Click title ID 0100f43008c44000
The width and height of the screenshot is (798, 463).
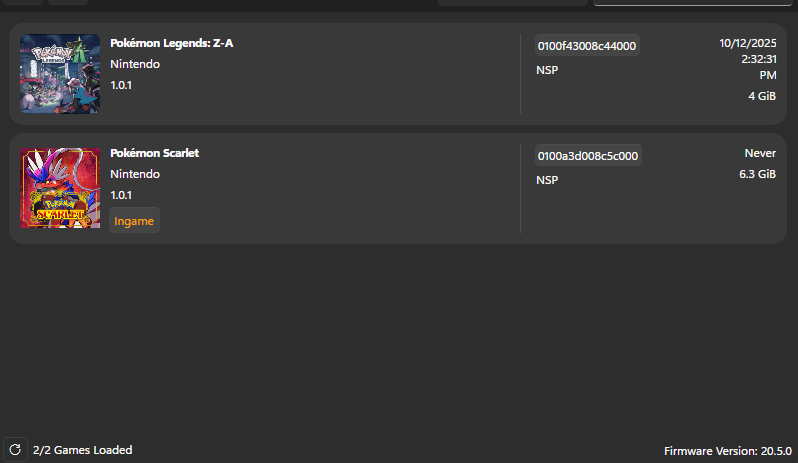[x=587, y=46]
